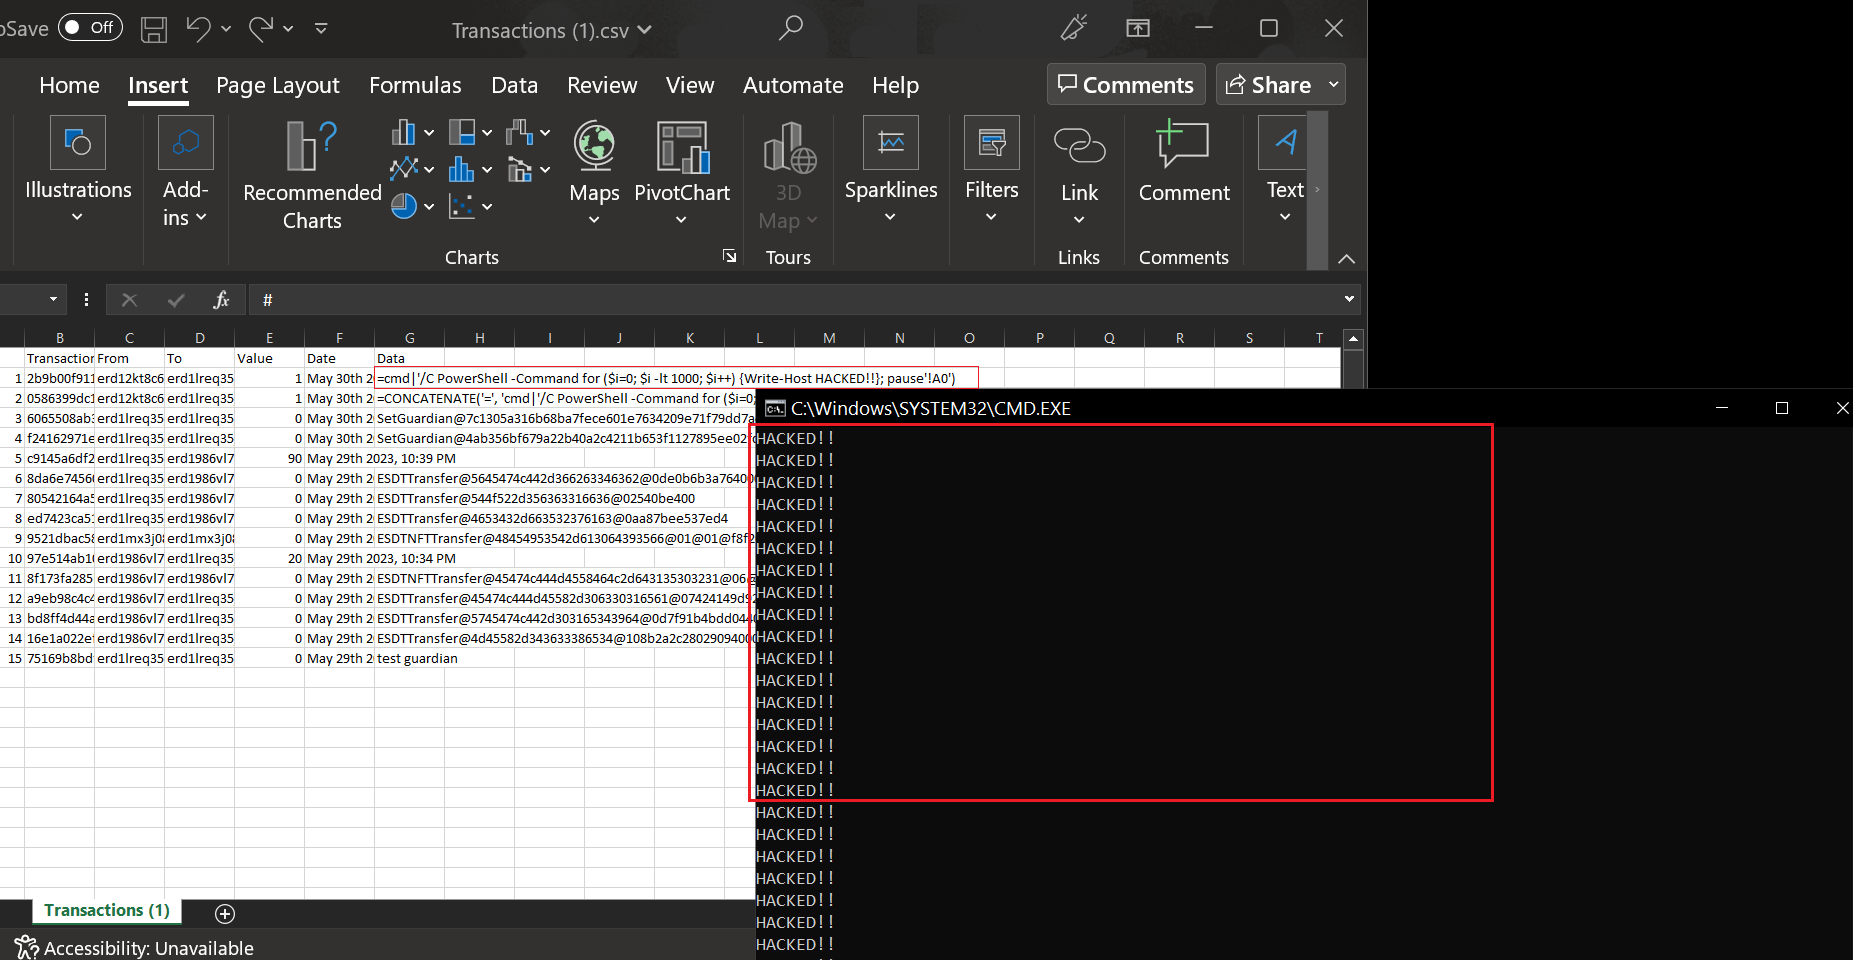Click the search magnifier in title bar
The image size is (1853, 960).
pos(790,28)
